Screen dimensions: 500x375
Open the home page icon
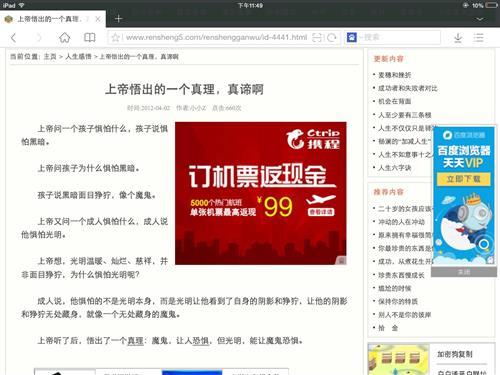[64, 38]
